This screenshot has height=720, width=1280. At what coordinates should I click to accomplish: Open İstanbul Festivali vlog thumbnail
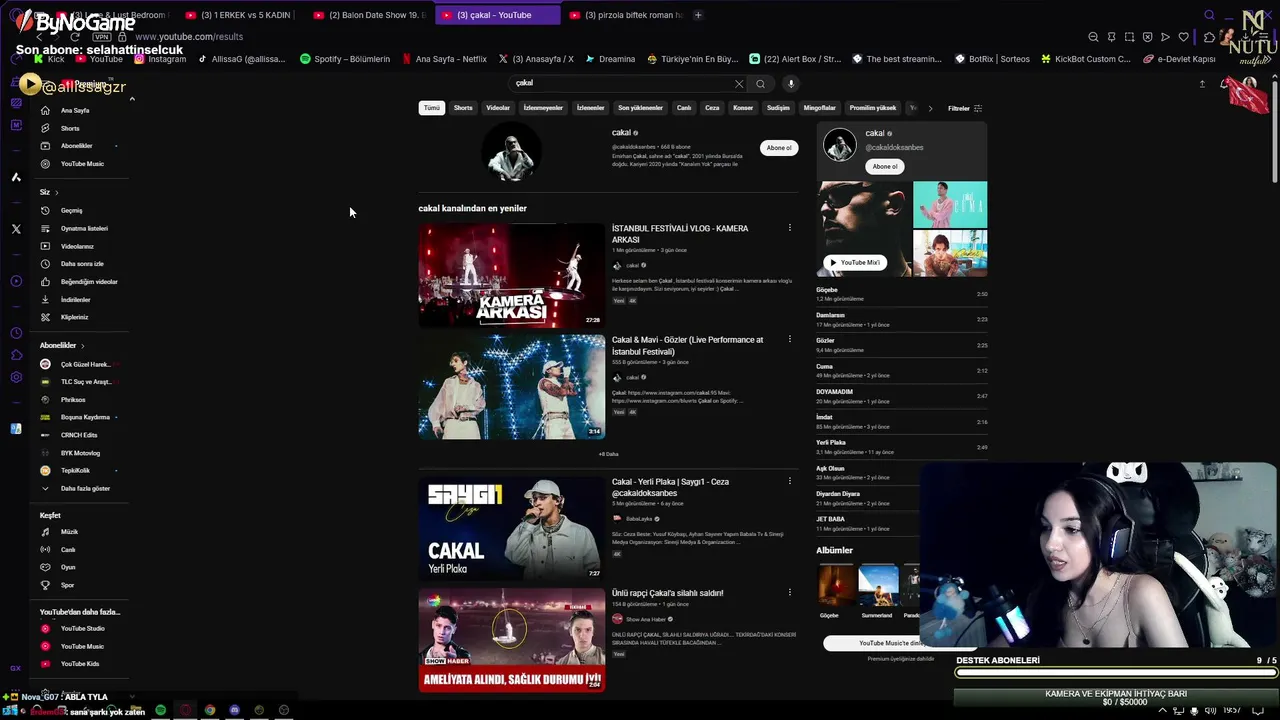[x=512, y=275]
